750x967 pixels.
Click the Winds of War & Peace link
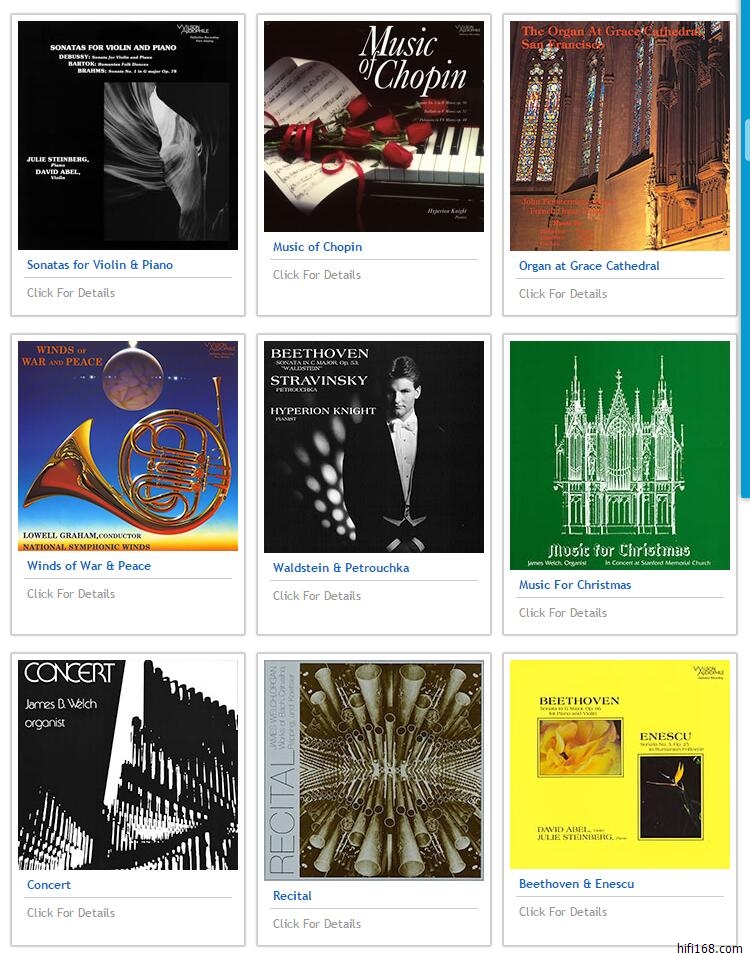point(89,566)
